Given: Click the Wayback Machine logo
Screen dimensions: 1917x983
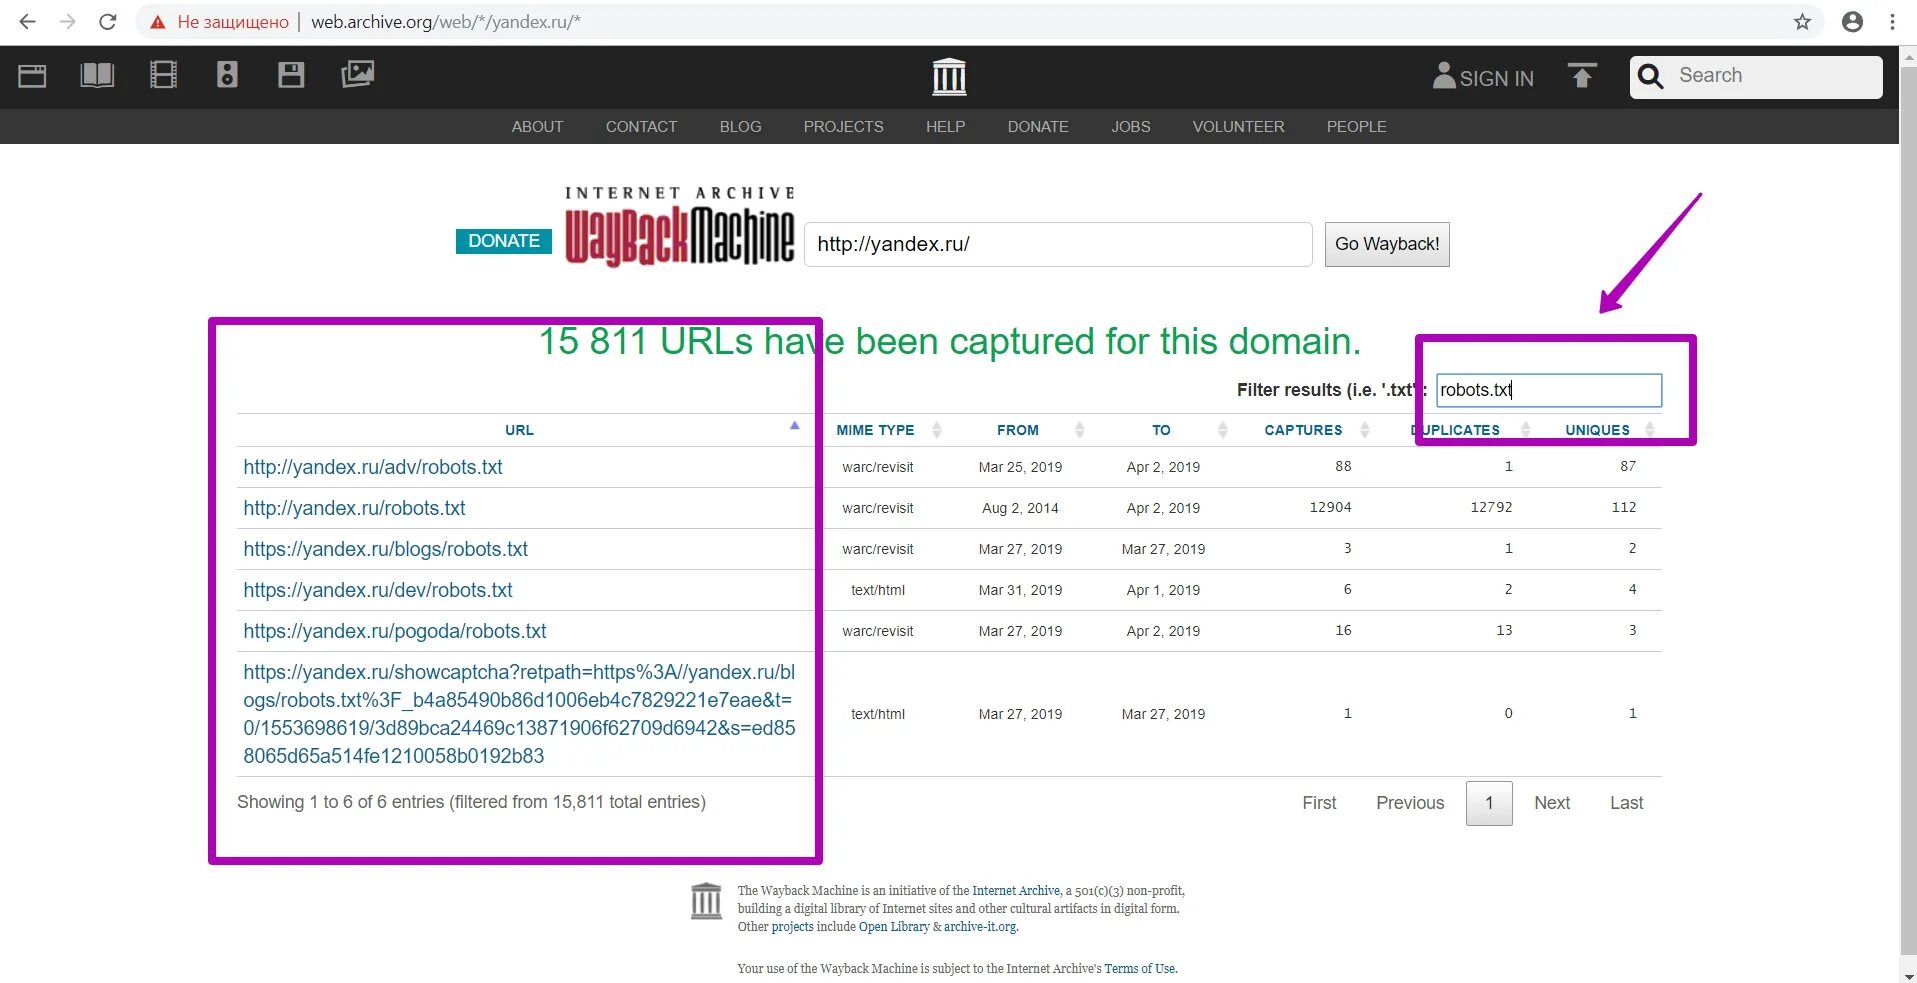Looking at the screenshot, I should click(680, 228).
